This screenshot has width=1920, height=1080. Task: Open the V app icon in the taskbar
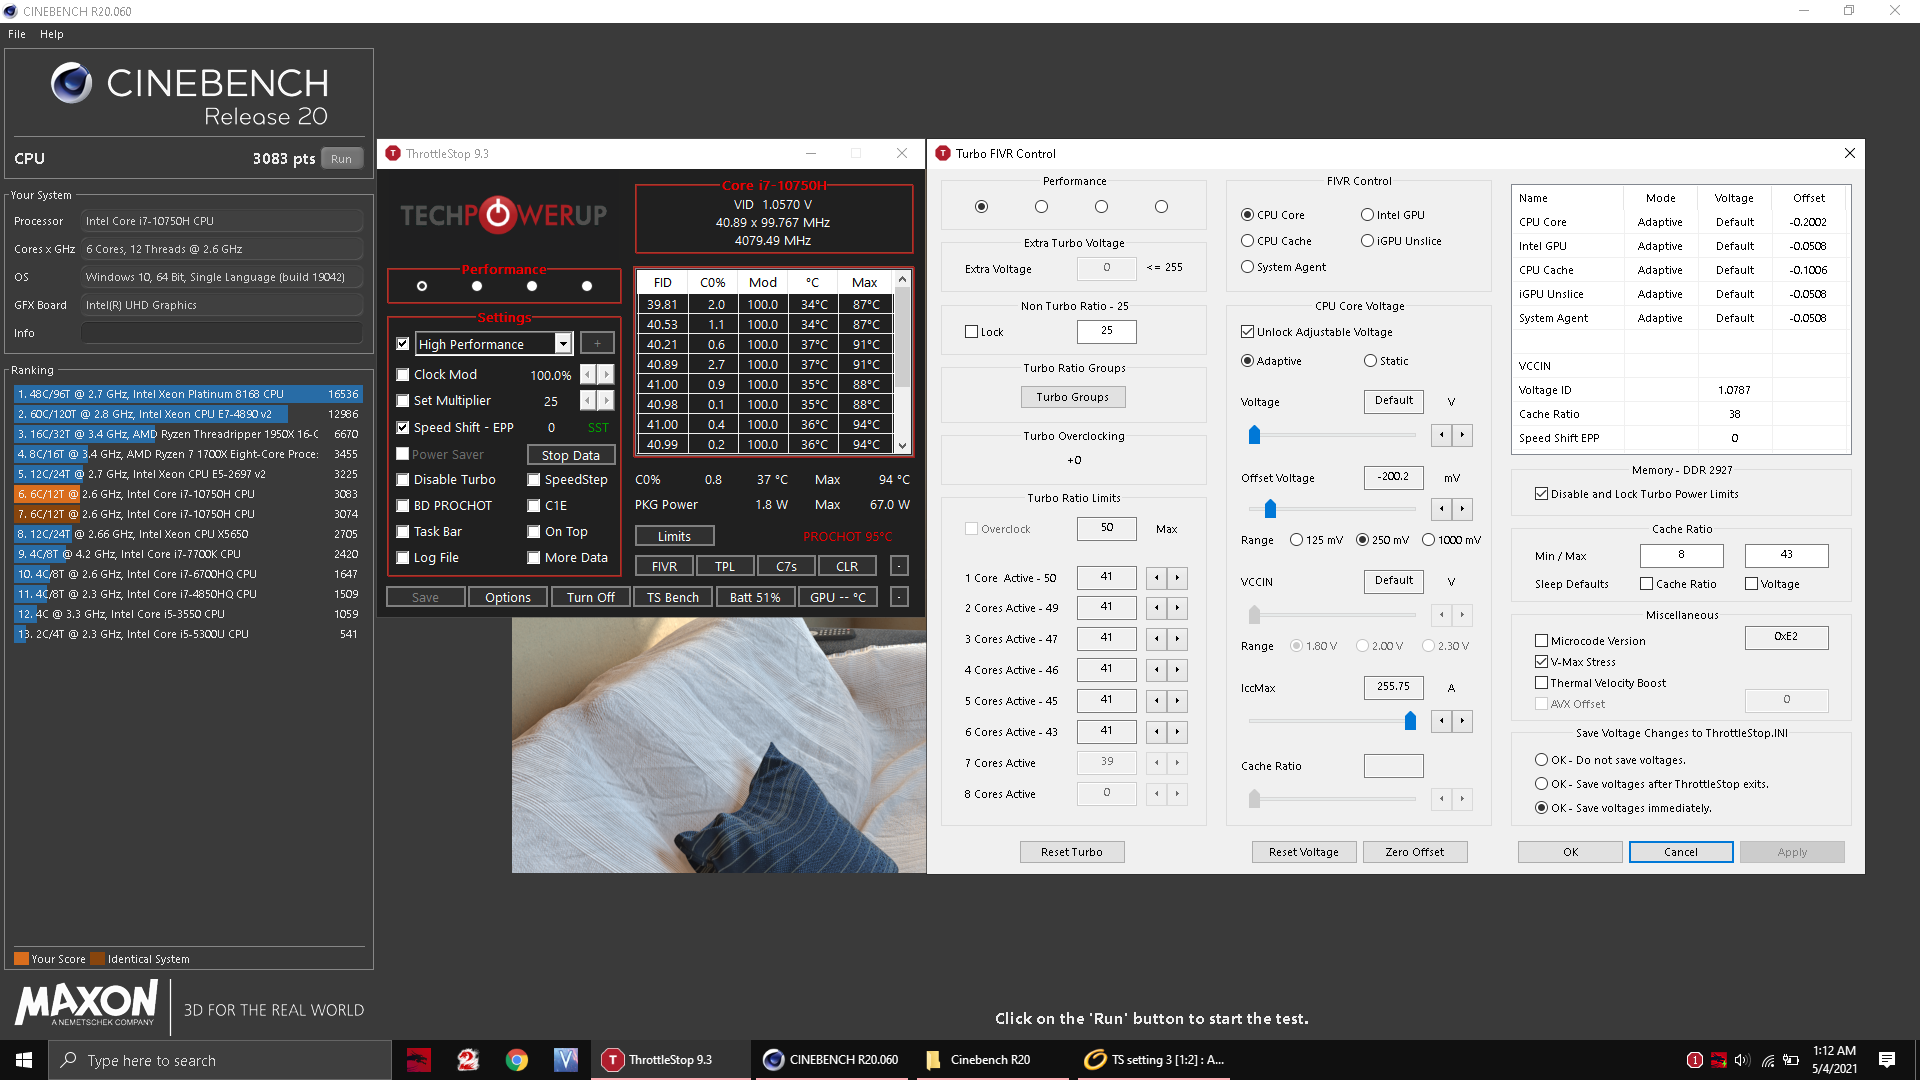(566, 1060)
